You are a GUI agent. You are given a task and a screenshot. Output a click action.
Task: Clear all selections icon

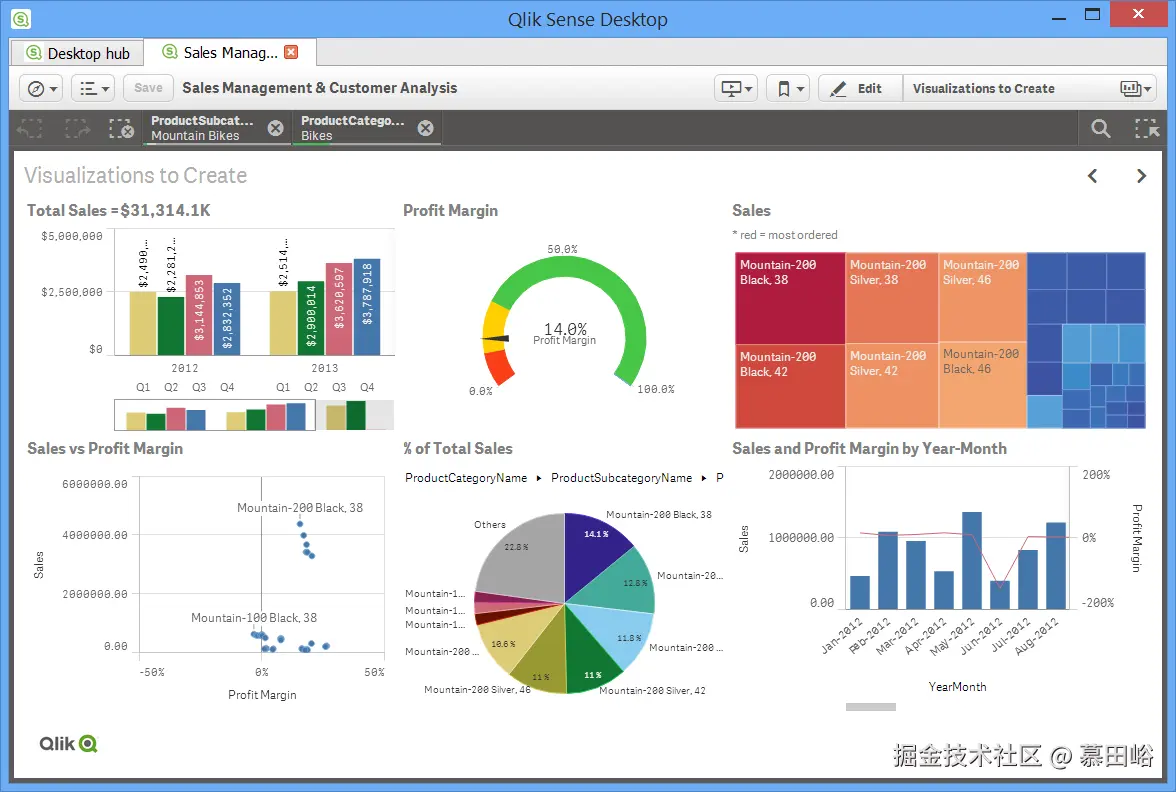121,128
